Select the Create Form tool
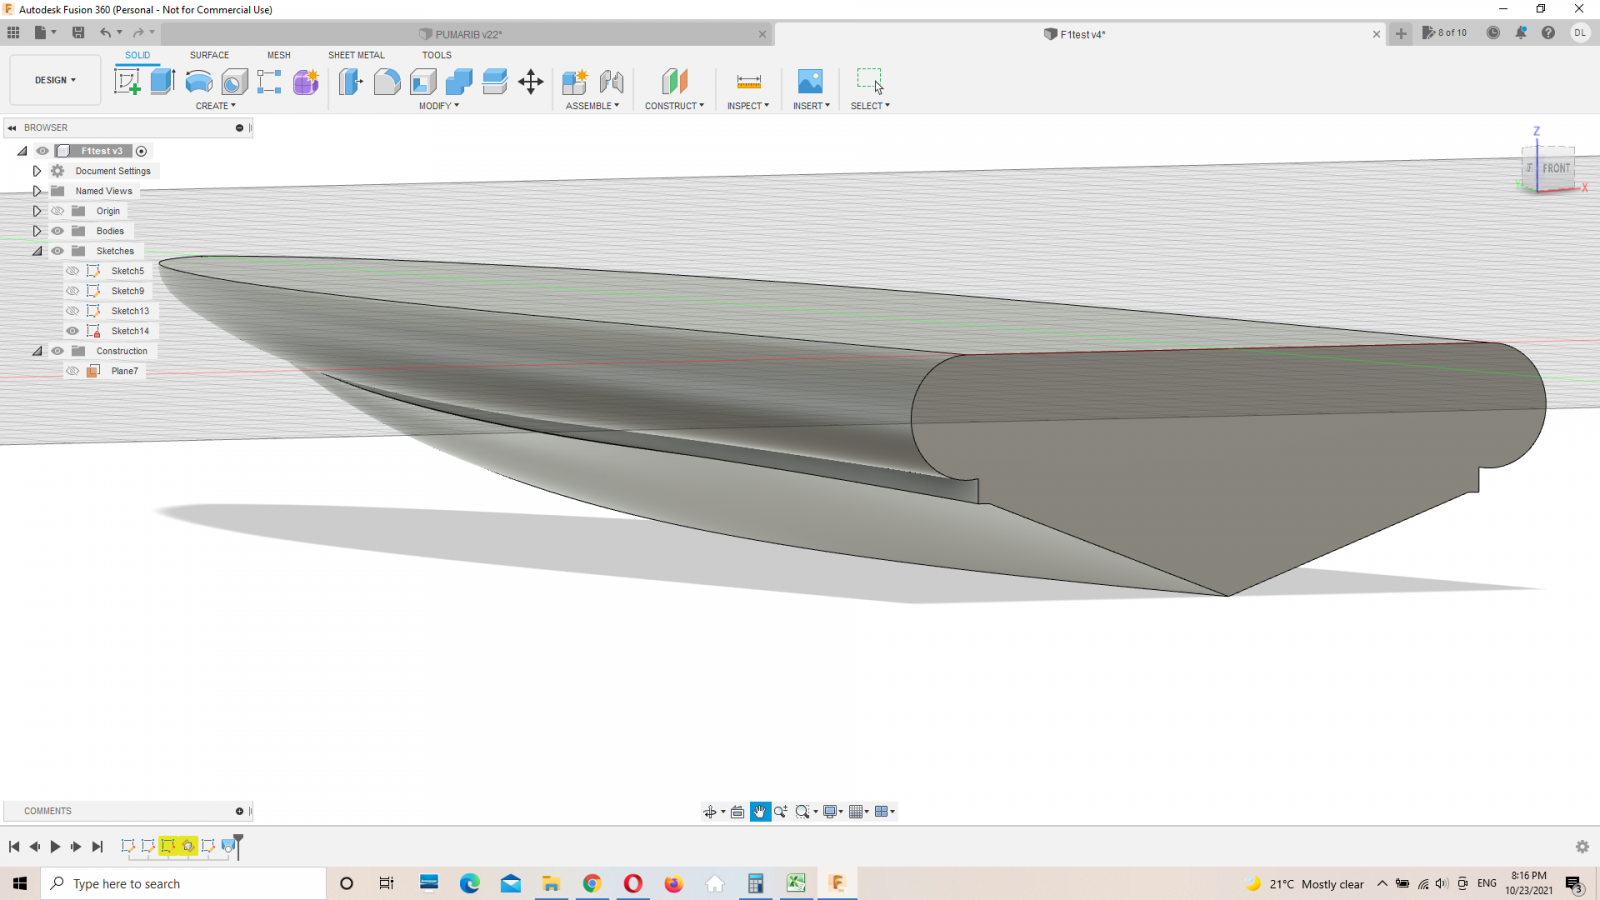Viewport: 1600px width, 900px height. coord(306,81)
